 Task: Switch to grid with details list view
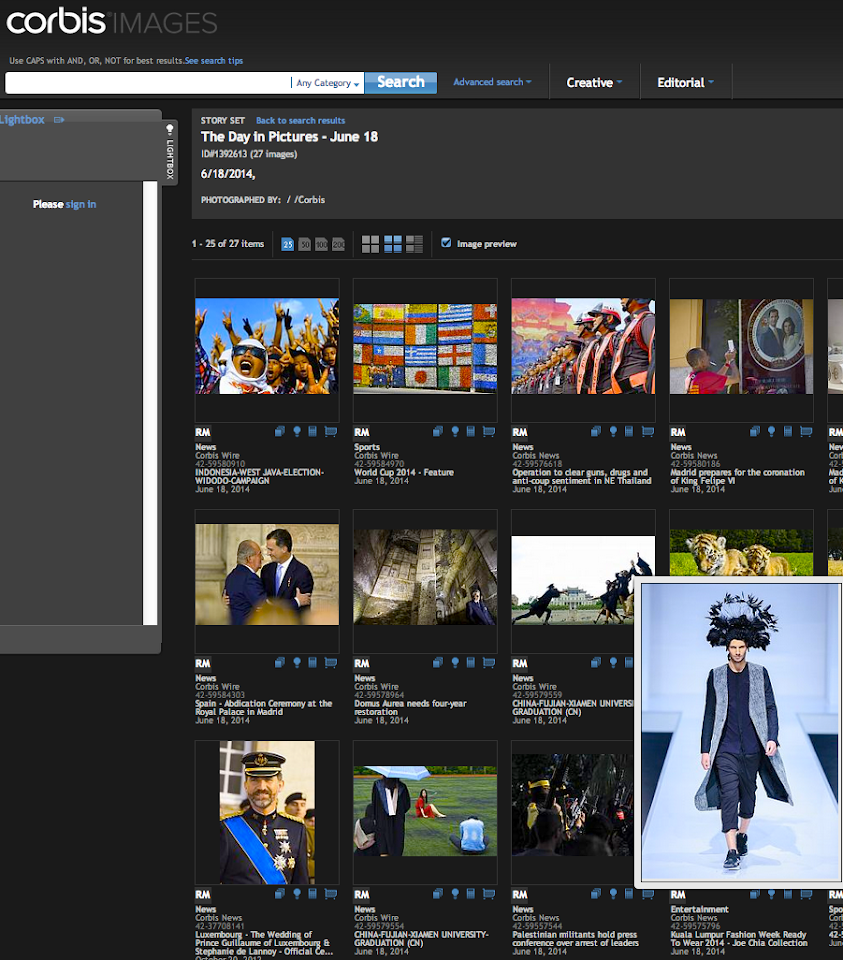pos(414,244)
